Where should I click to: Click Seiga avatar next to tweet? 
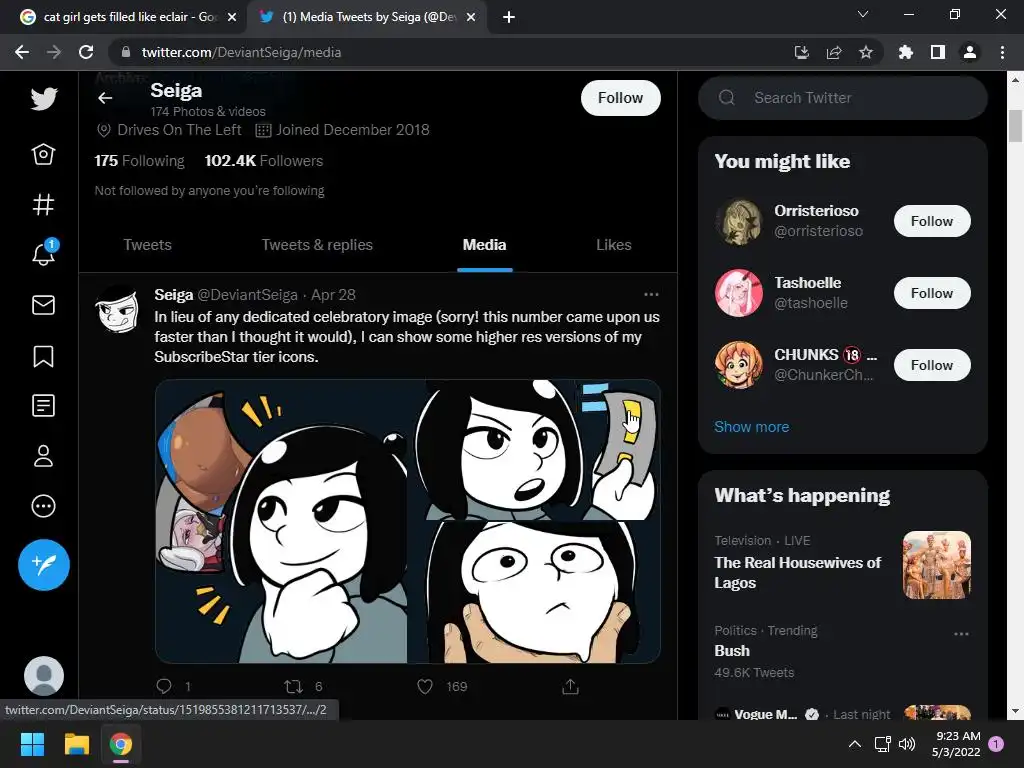pyautogui.click(x=117, y=310)
